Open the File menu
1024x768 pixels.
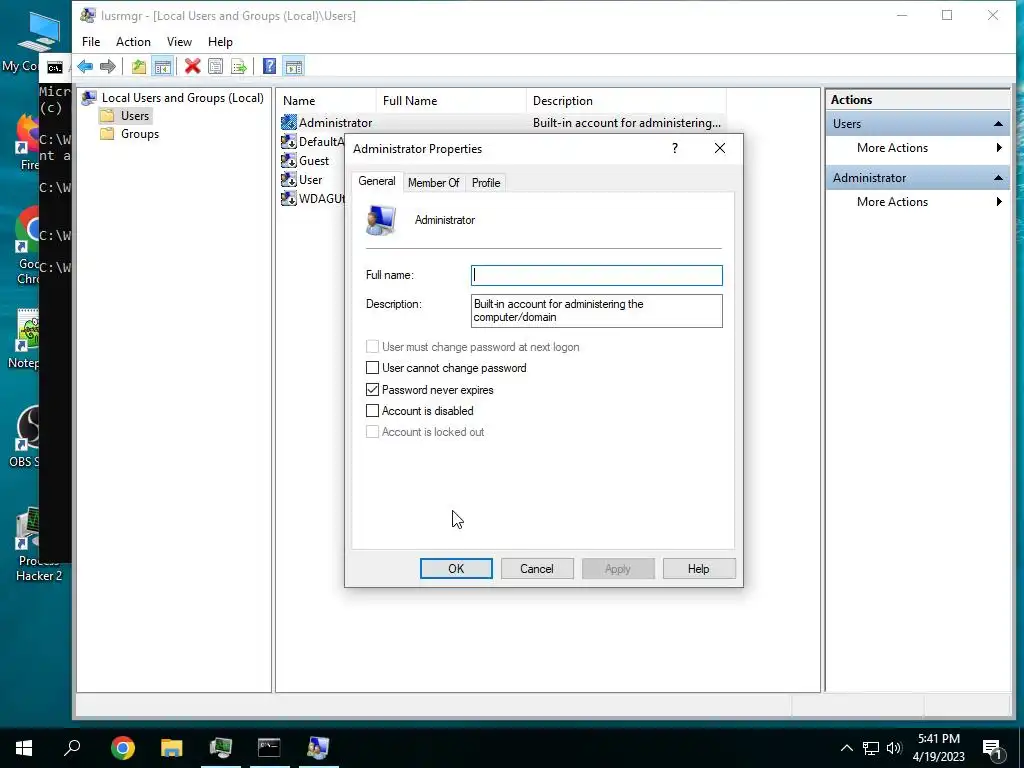click(x=91, y=42)
